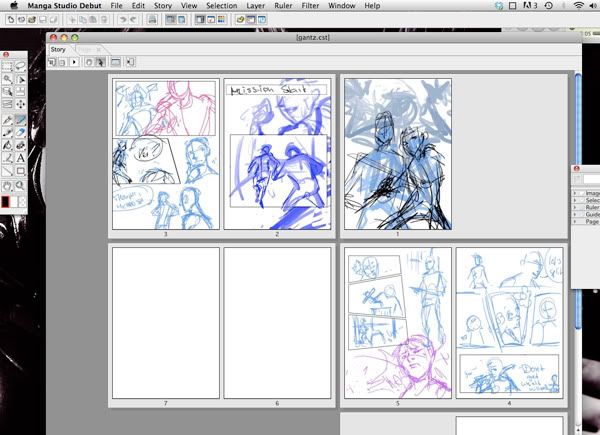Select the Text tool
Viewport: 600px width, 435px height.
click(20, 157)
